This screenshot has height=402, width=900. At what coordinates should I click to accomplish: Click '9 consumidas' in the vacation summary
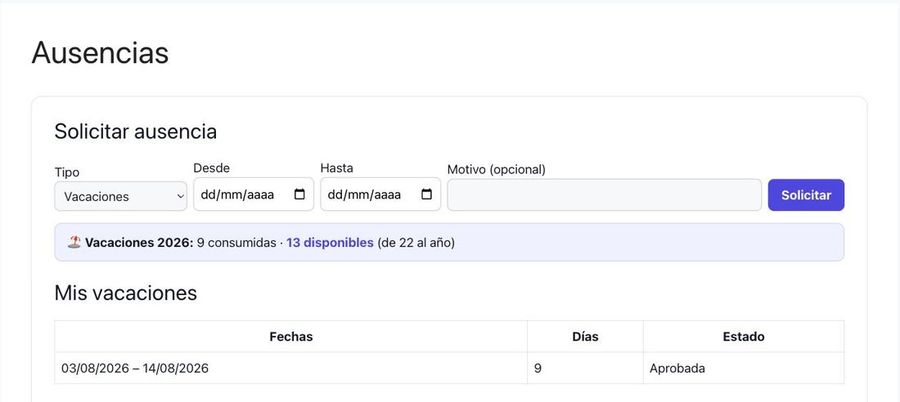pyautogui.click(x=236, y=242)
